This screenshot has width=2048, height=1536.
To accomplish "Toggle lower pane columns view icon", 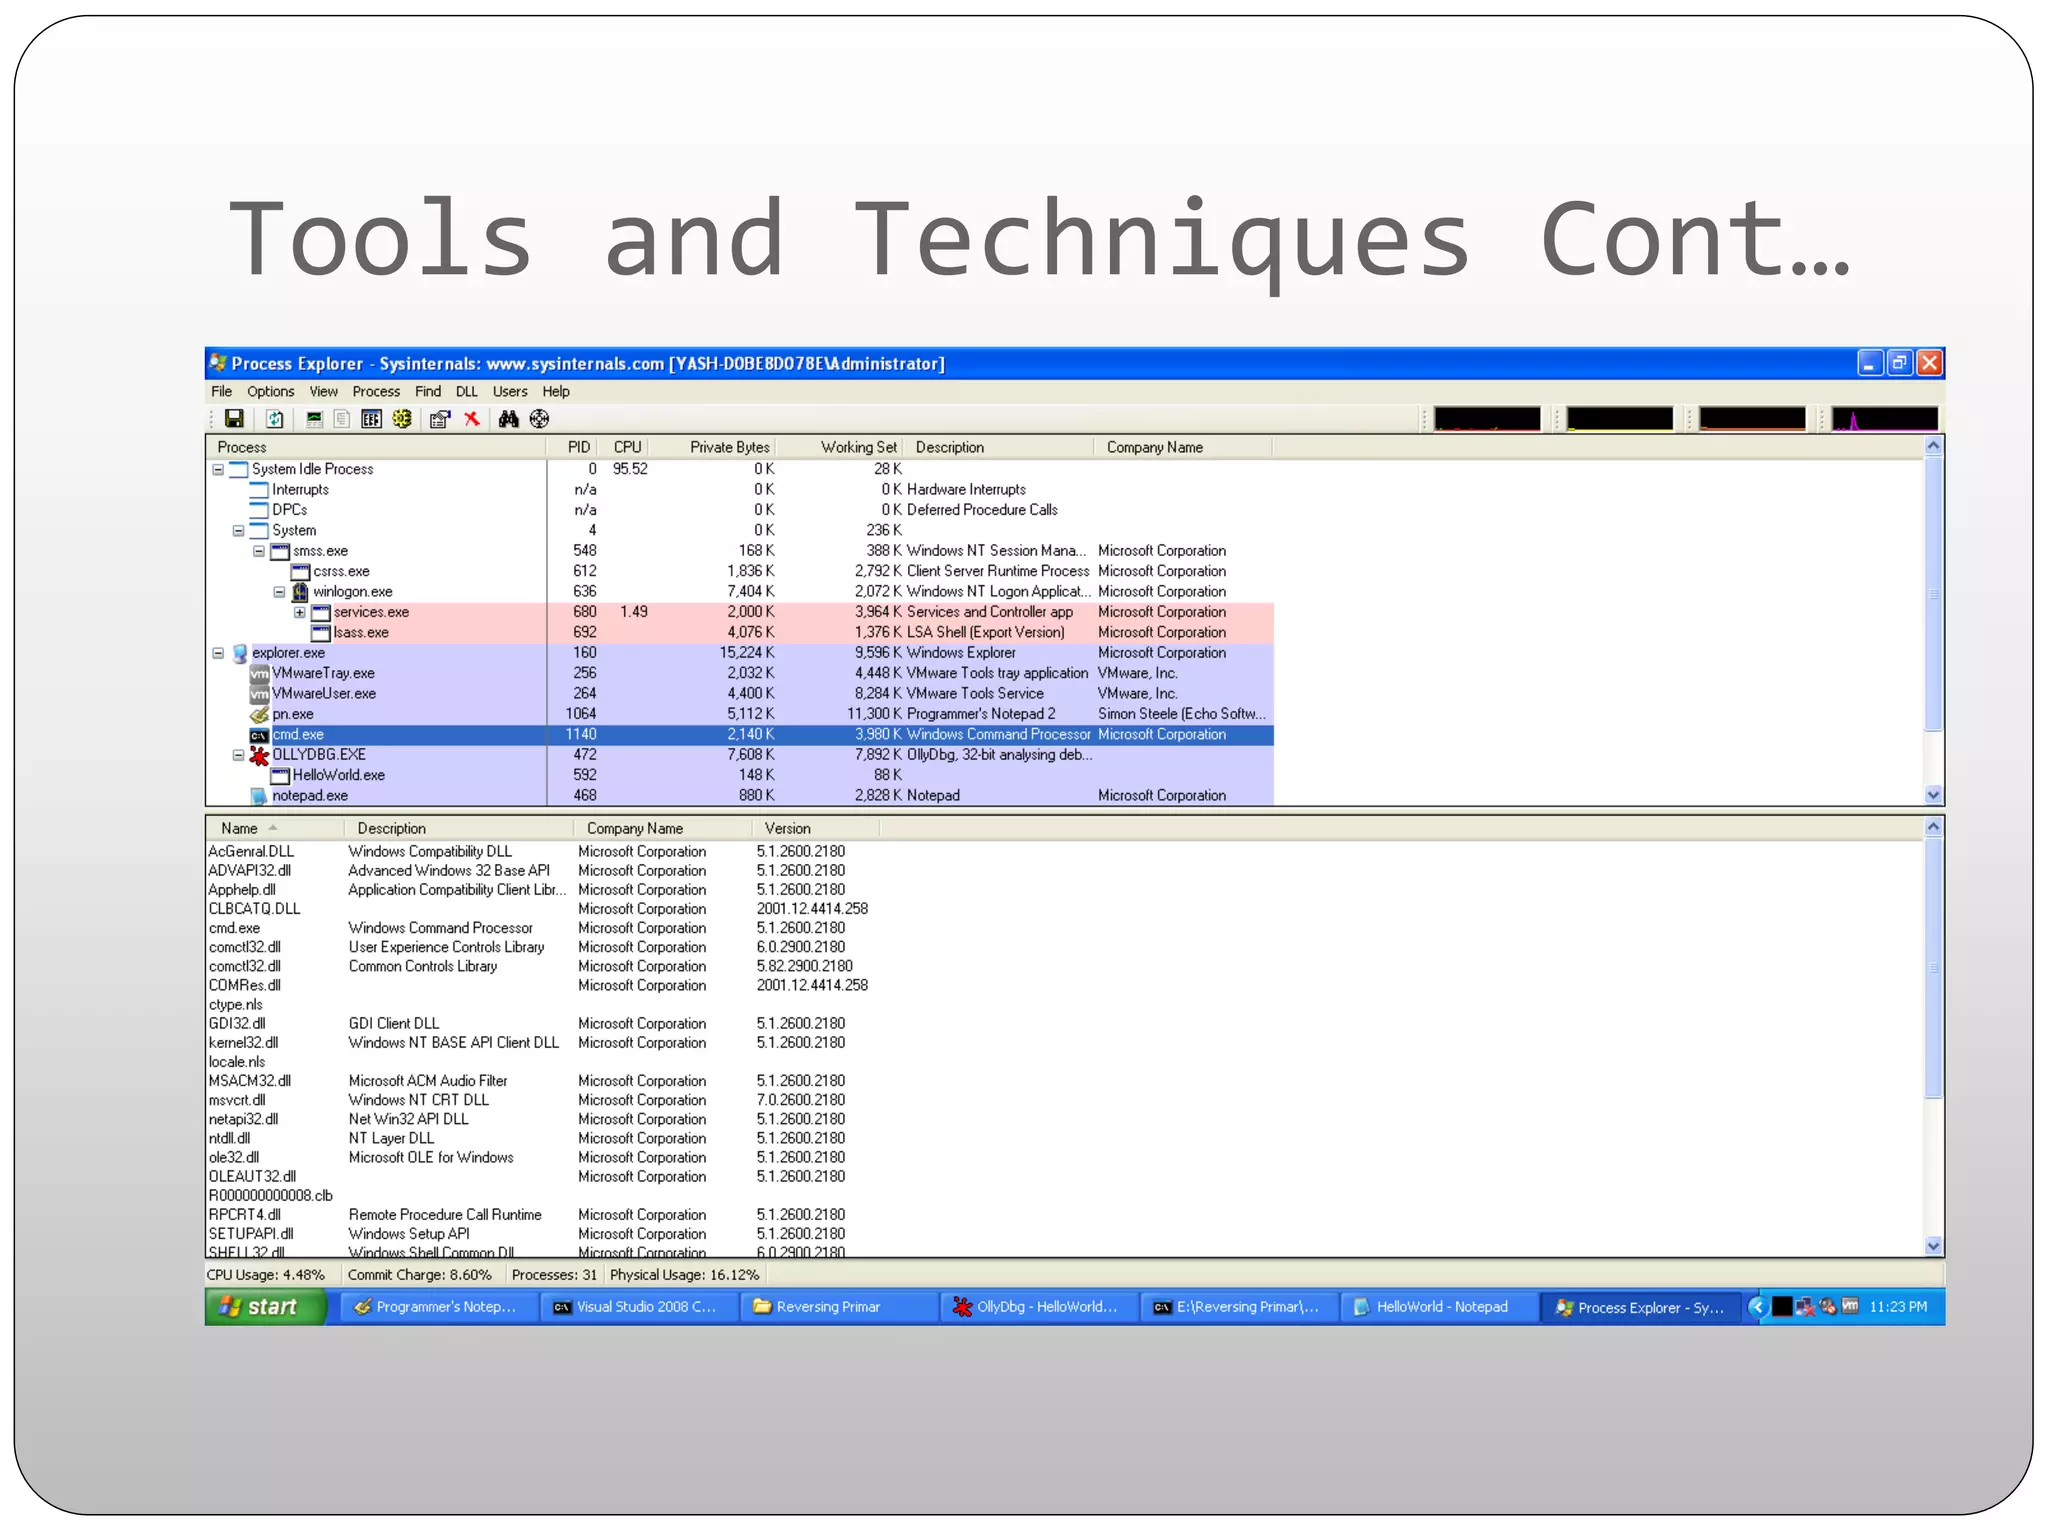I will 372,419.
